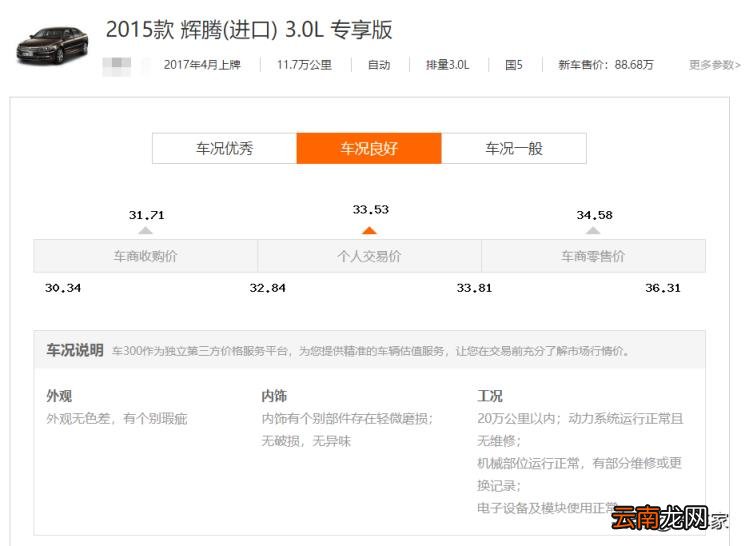Image resolution: width=745 pixels, height=546 pixels.
Task: Click the 36.31 upper bound value
Action: coord(663,288)
